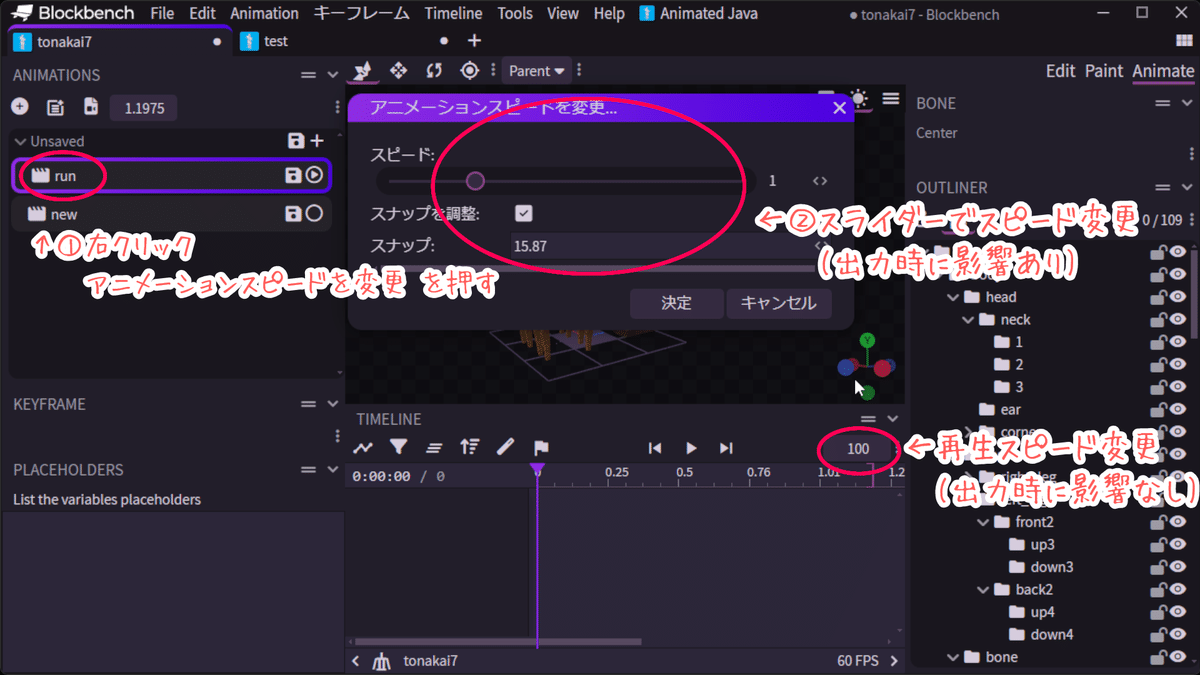The image size is (1200, 675).
Task: Click the keyframe filter icon in the Timeline
Action: pos(398,447)
